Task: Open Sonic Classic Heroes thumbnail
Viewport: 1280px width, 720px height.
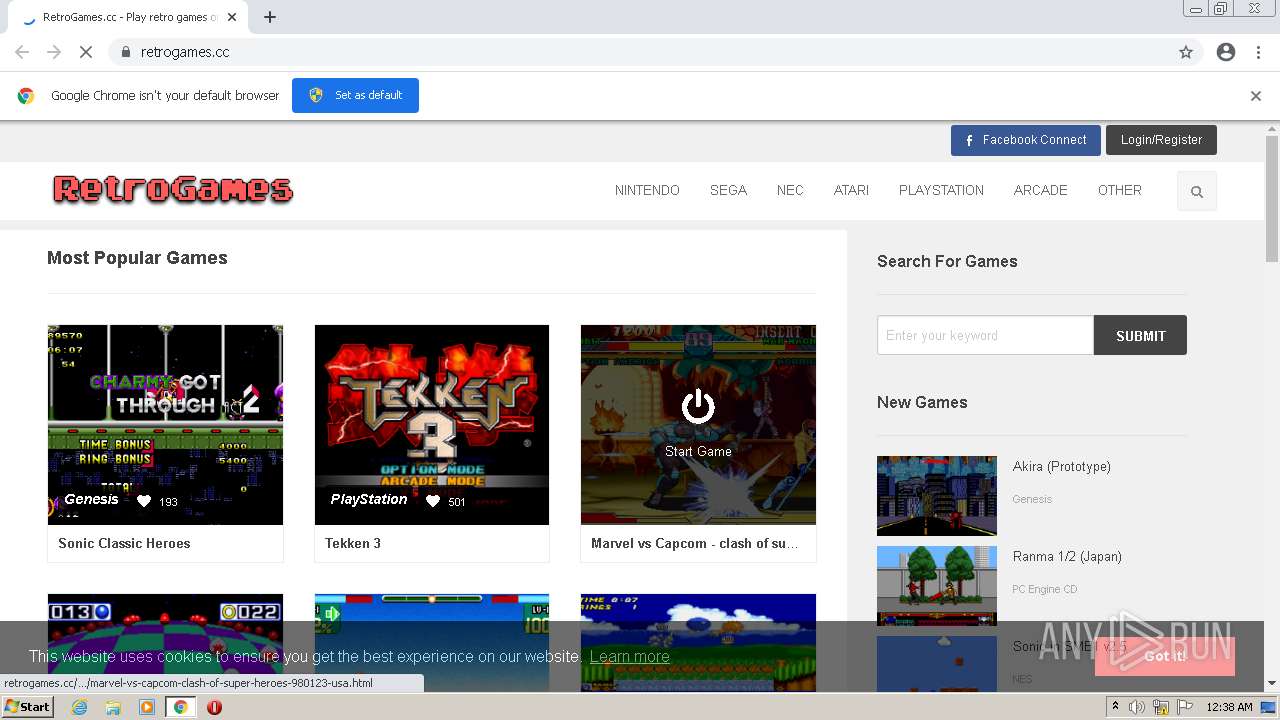Action: coord(165,424)
